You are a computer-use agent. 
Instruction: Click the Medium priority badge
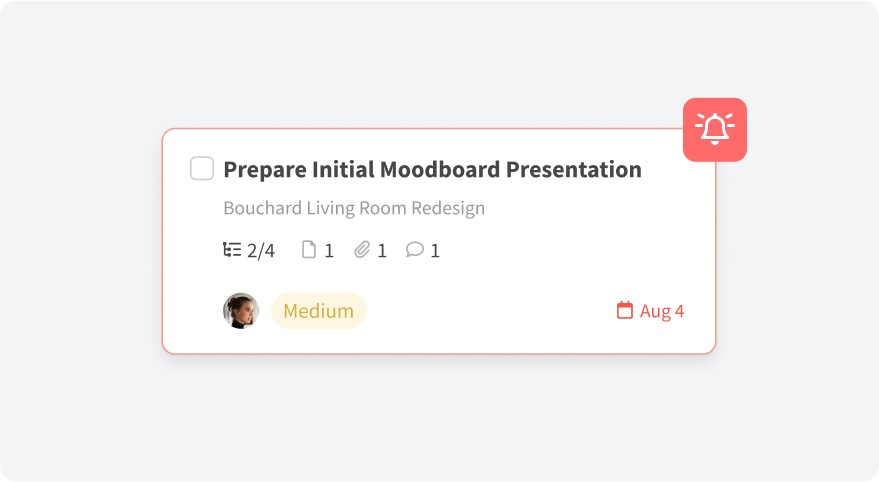[319, 311]
